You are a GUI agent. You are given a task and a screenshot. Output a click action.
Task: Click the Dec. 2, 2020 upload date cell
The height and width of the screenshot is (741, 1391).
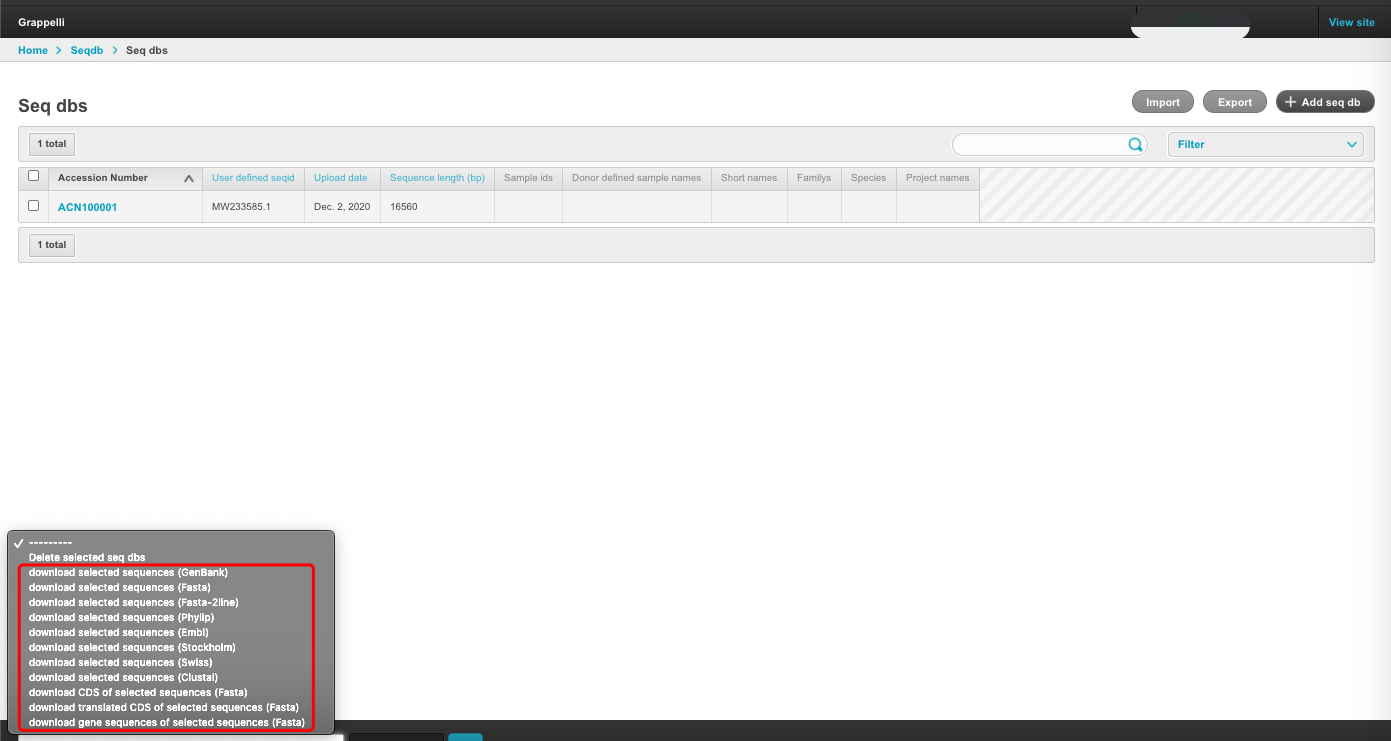point(342,207)
